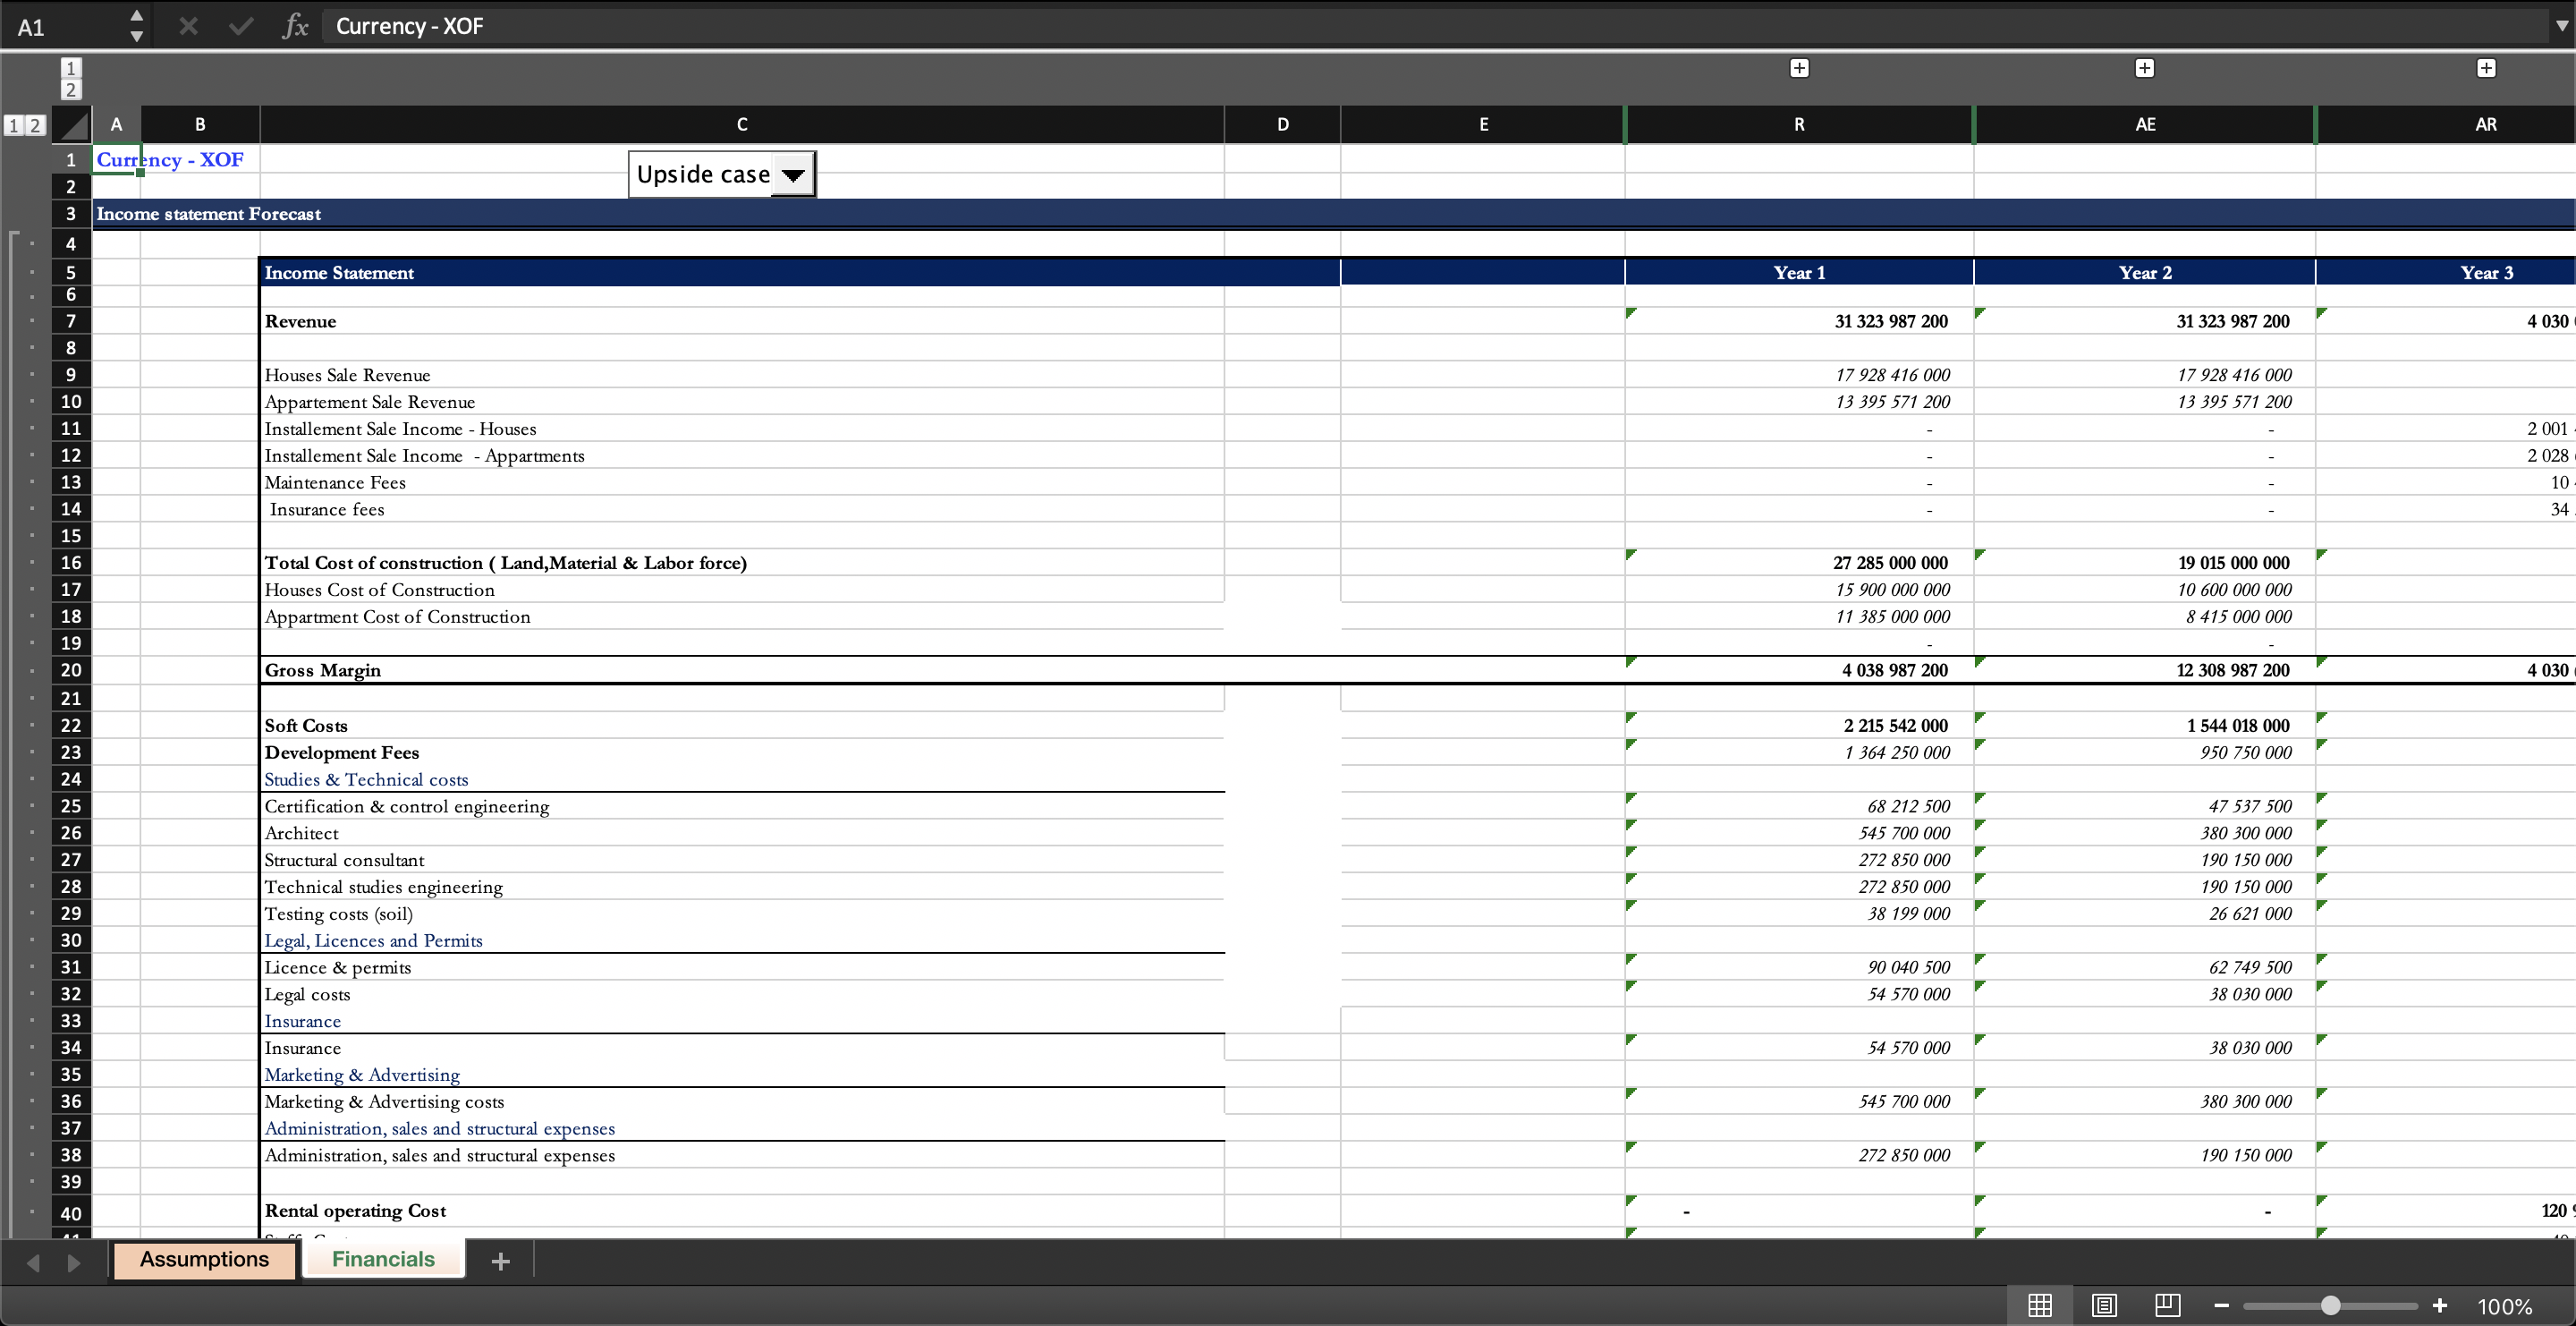Screen dimensions: 2576x1326
Task: Click row outline level 2 button
Action: click(x=35, y=125)
